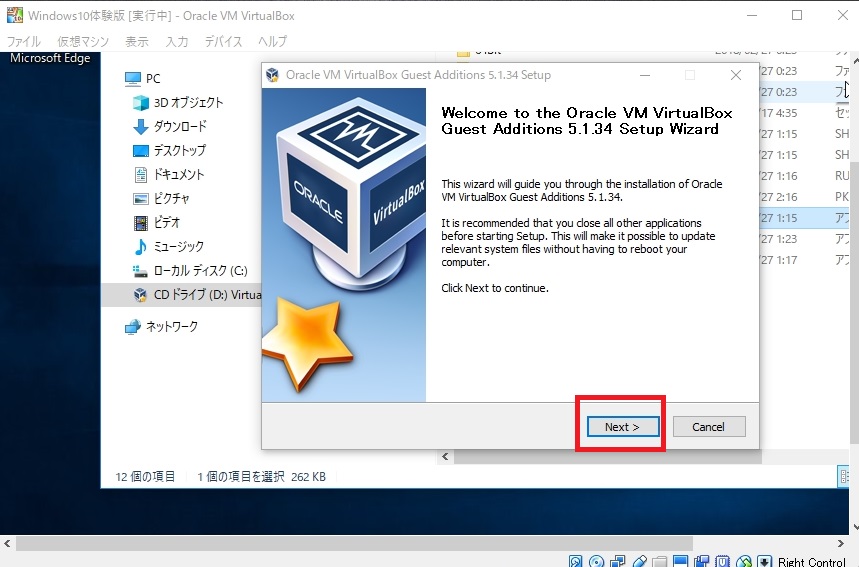The height and width of the screenshot is (567, 859).
Task: Click the VM vertical scrollbar down arrow
Action: [855, 528]
